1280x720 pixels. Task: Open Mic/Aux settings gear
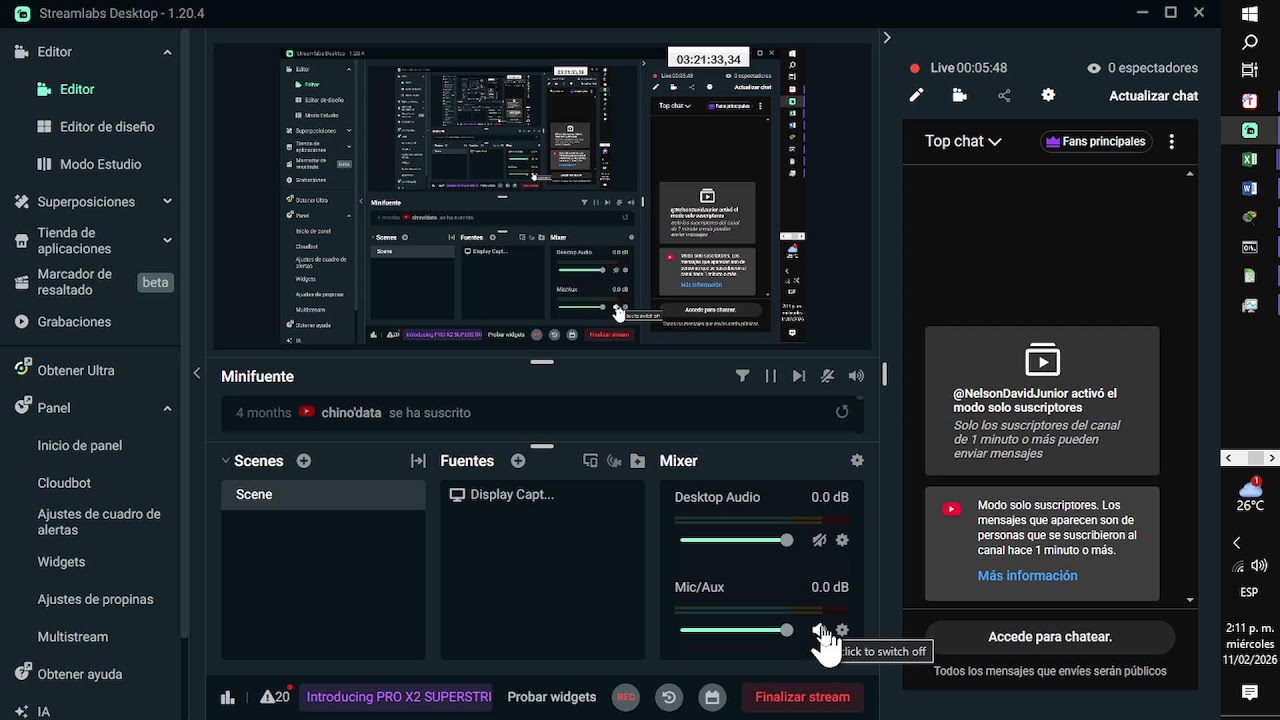click(x=842, y=630)
